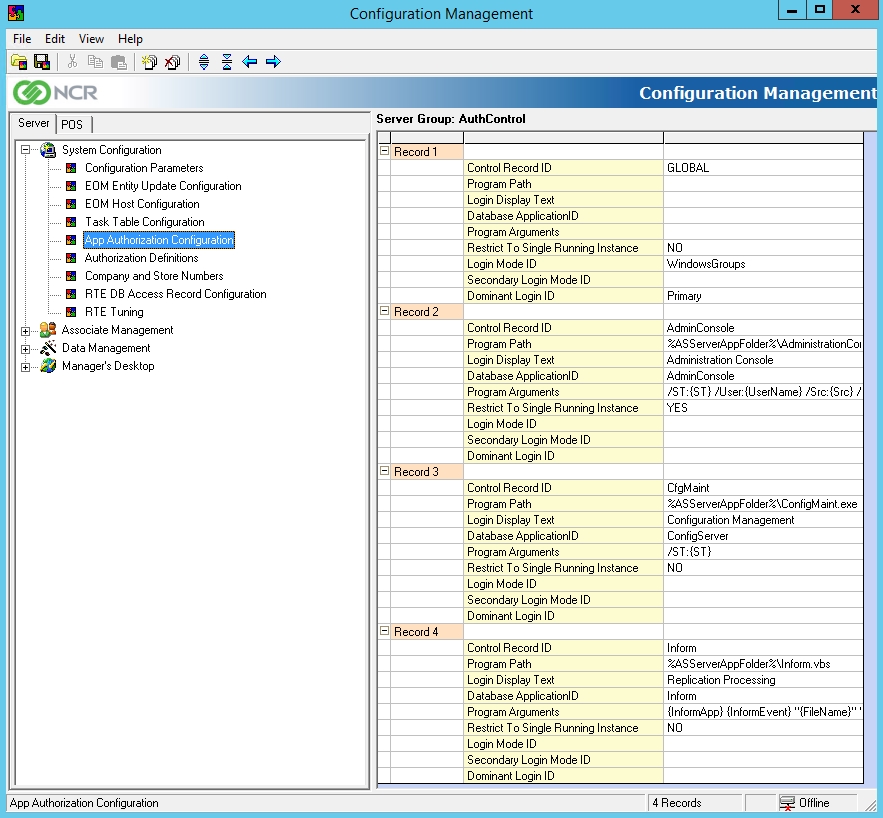Collapse the System Configuration tree node
The image size is (883, 818).
(x=25, y=150)
